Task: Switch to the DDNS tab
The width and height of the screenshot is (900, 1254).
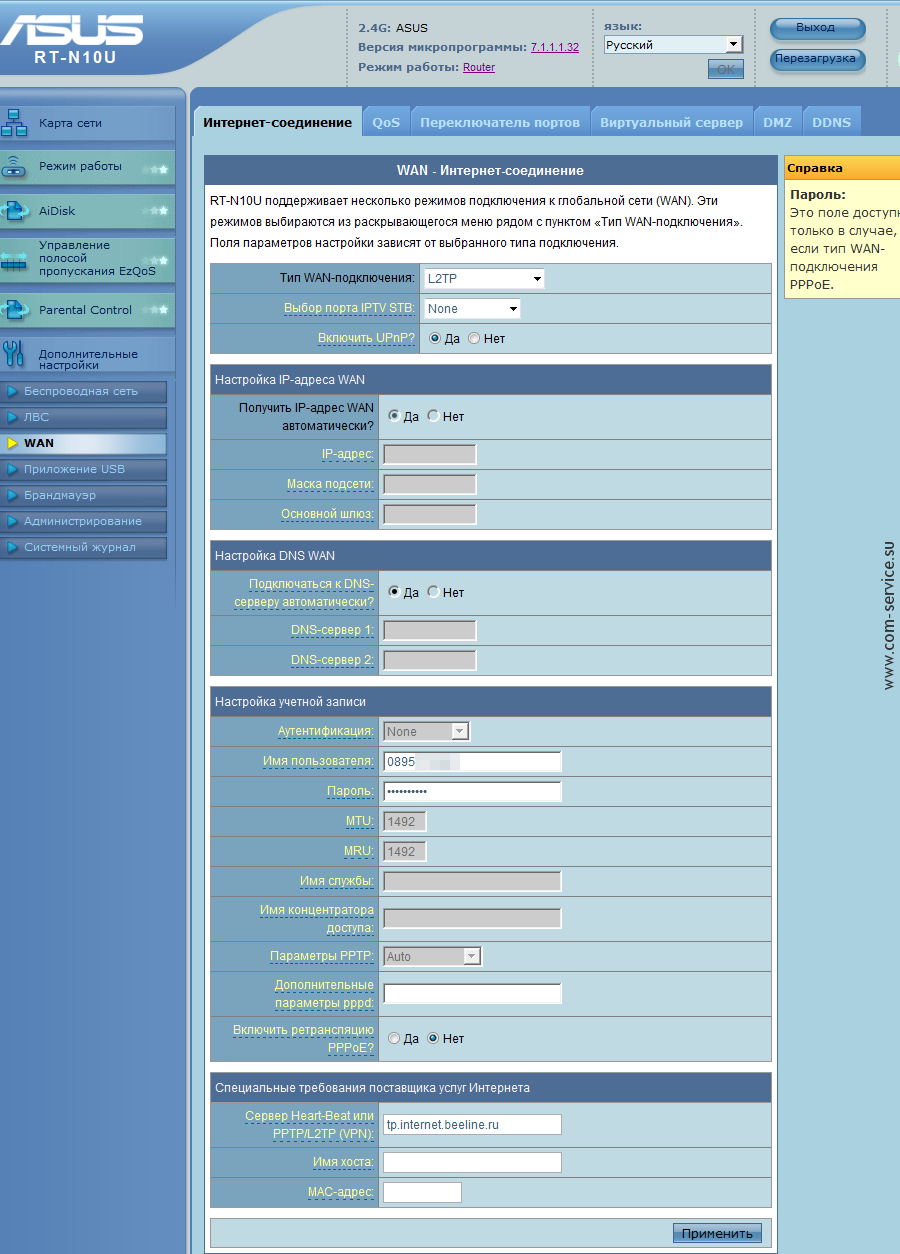Action: [831, 122]
